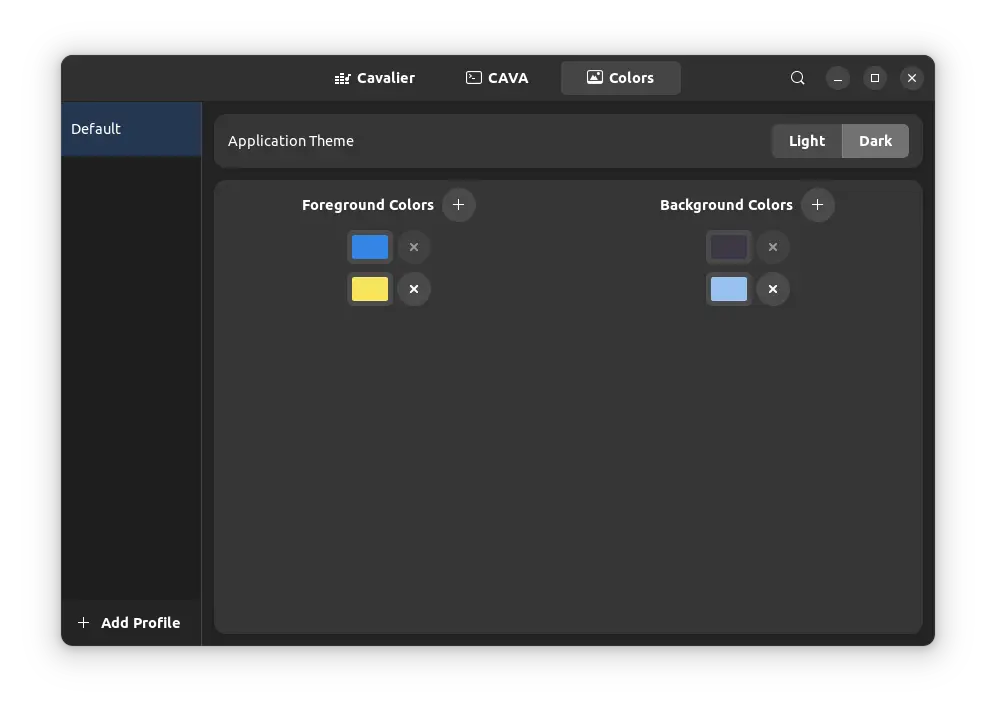Remove the yellow foreground color
996x713 pixels.
pyautogui.click(x=414, y=289)
